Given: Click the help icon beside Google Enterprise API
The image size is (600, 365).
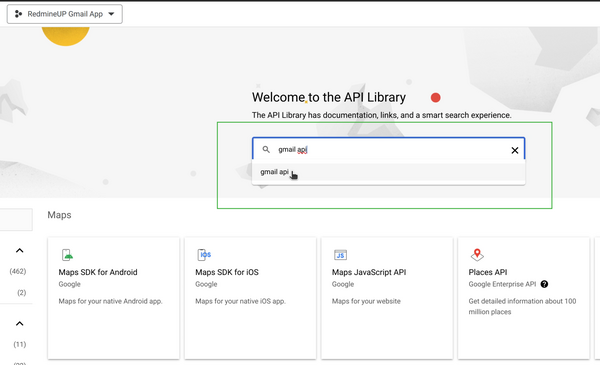Looking at the screenshot, I should (x=544, y=284).
